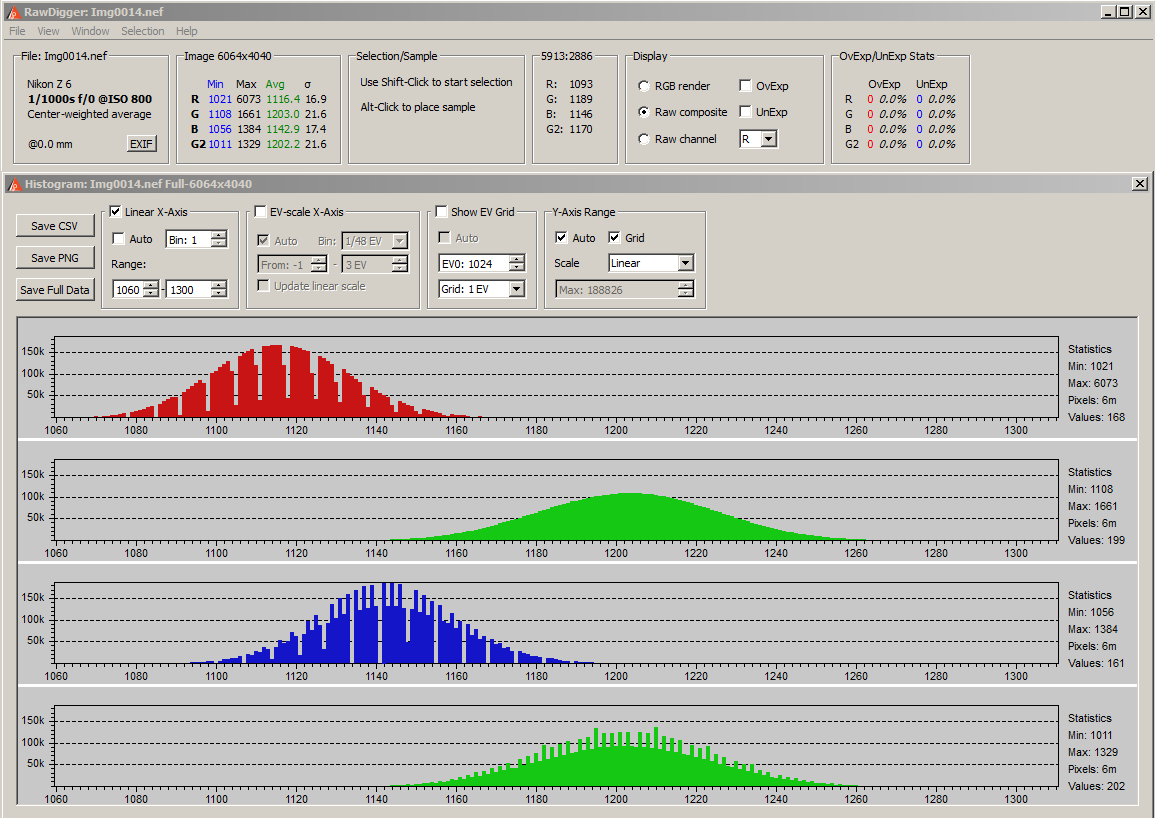Increase the linear Bin value with up arrow

219,234
